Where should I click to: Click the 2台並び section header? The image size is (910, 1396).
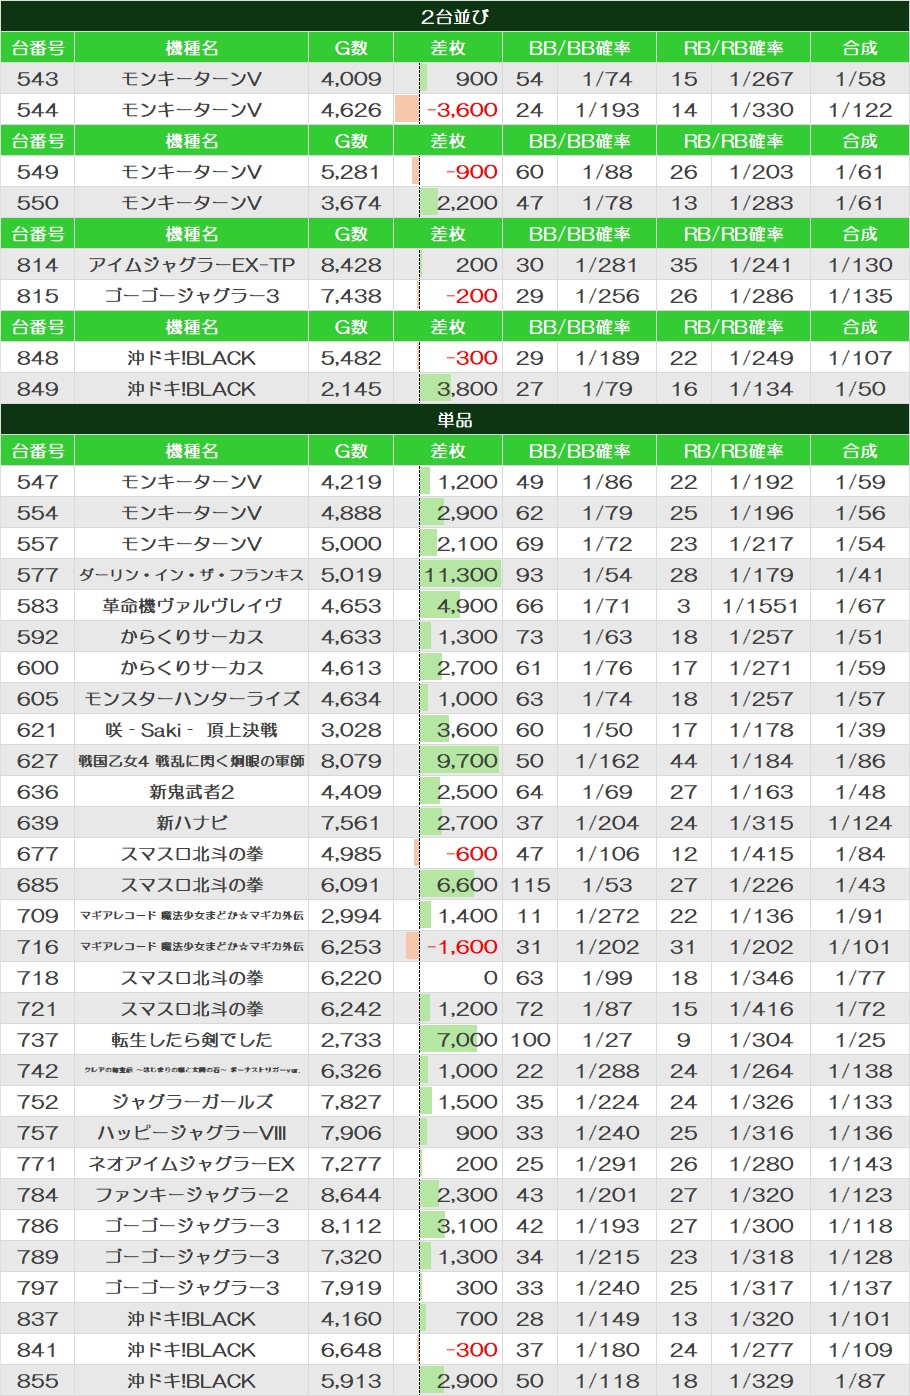[455, 16]
